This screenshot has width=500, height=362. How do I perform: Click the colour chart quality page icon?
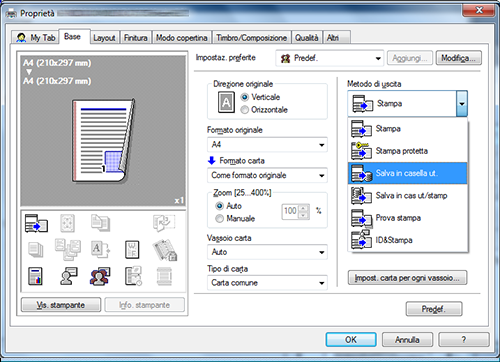coord(35,276)
